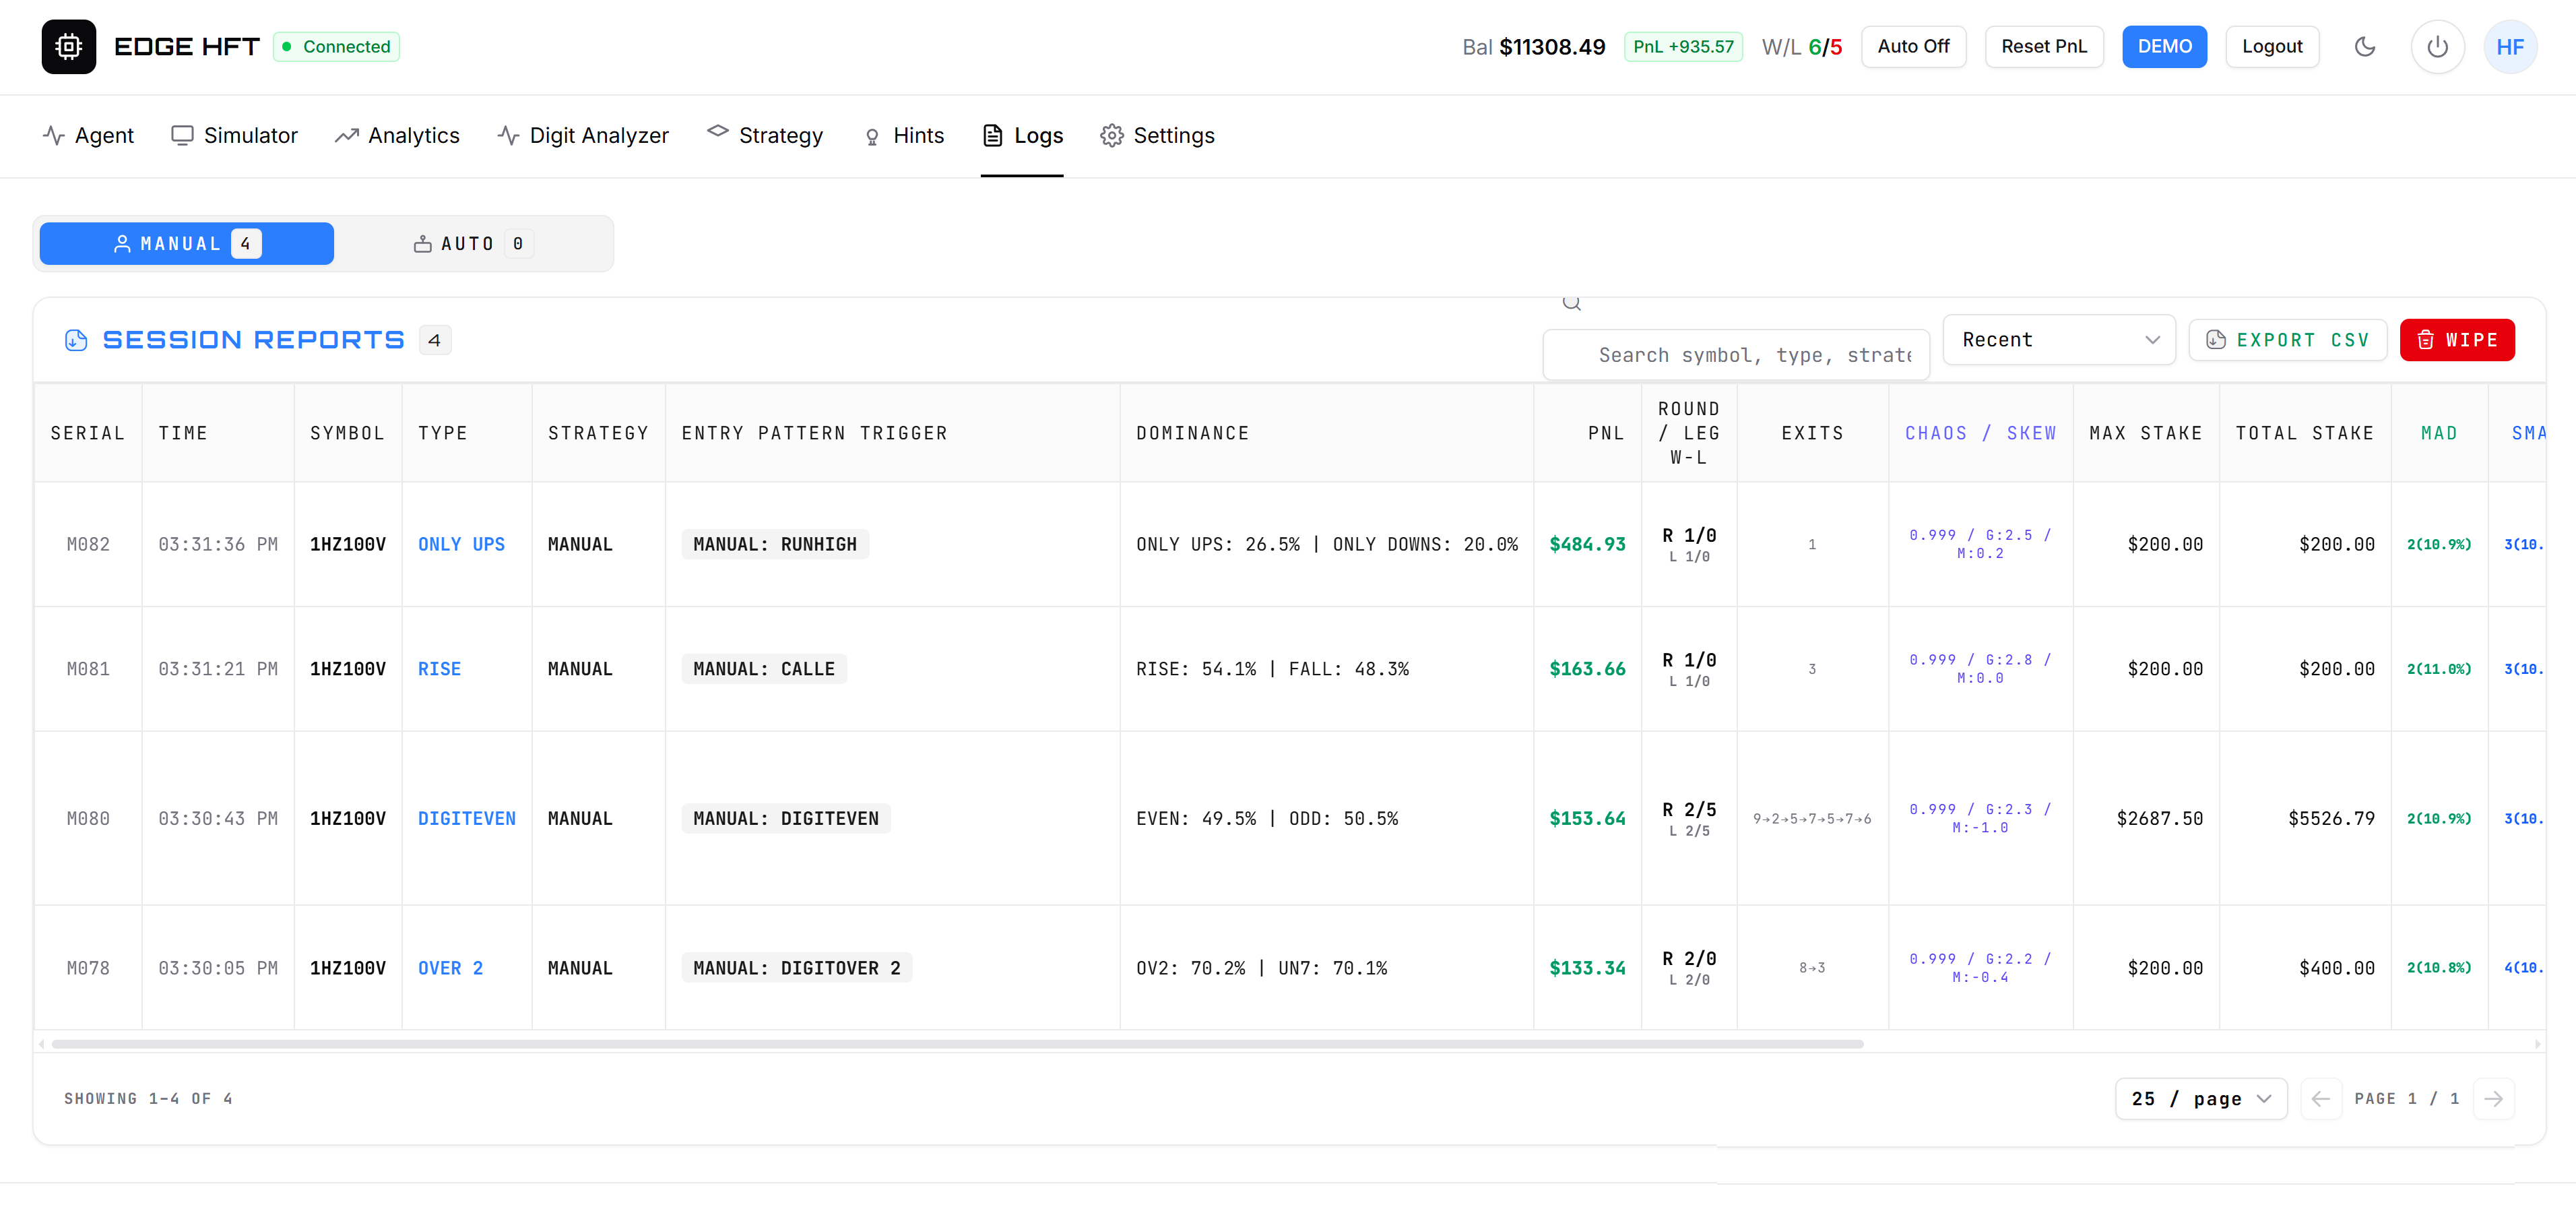This screenshot has height=1209, width=2576.
Task: Click the OVER 2 type link
Action: point(450,968)
